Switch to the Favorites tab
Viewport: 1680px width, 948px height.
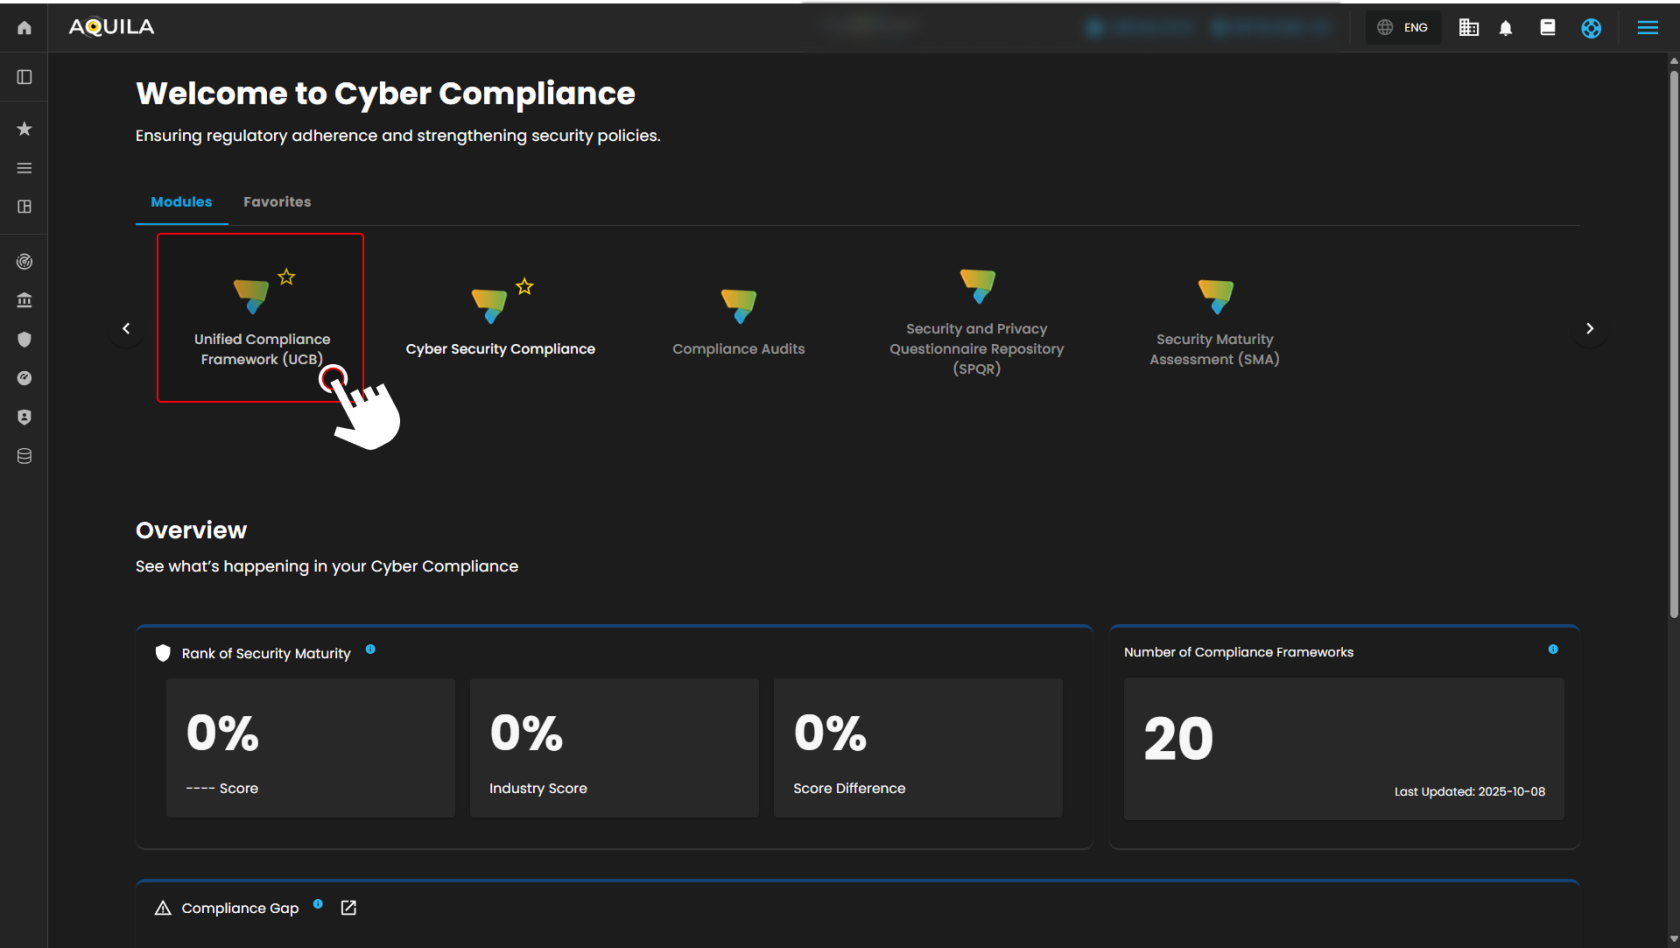coord(277,202)
